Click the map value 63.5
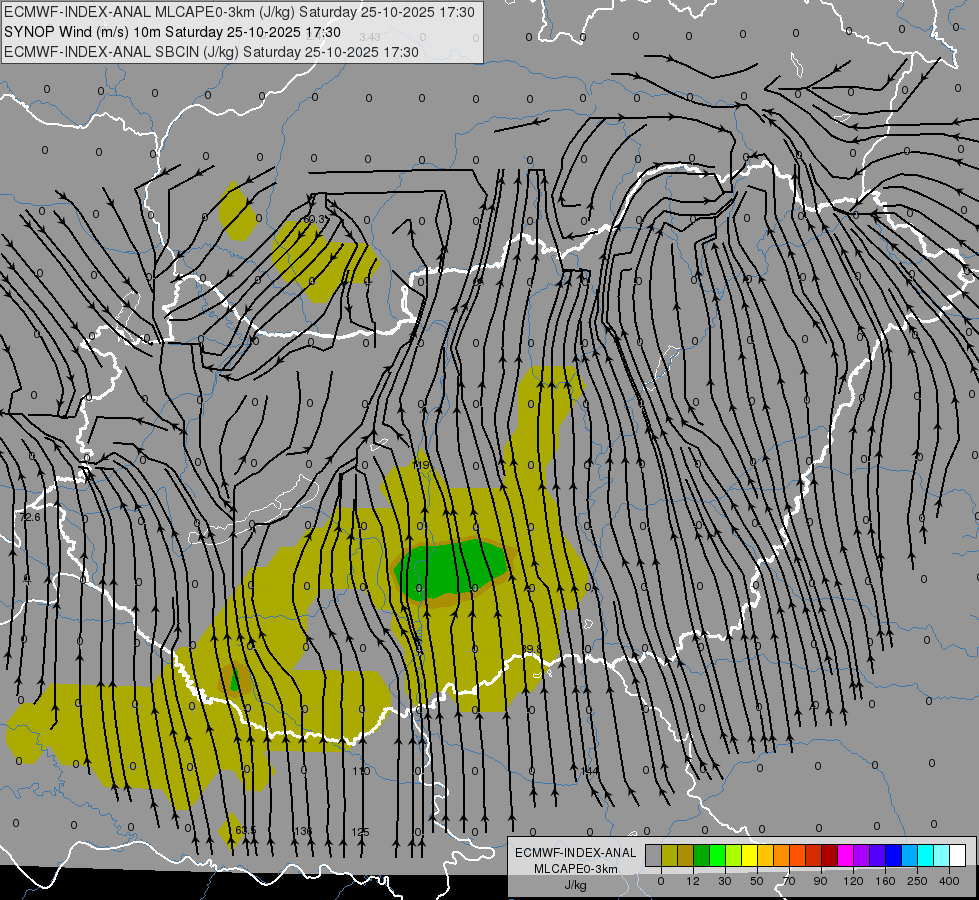979x900 pixels. point(245,830)
